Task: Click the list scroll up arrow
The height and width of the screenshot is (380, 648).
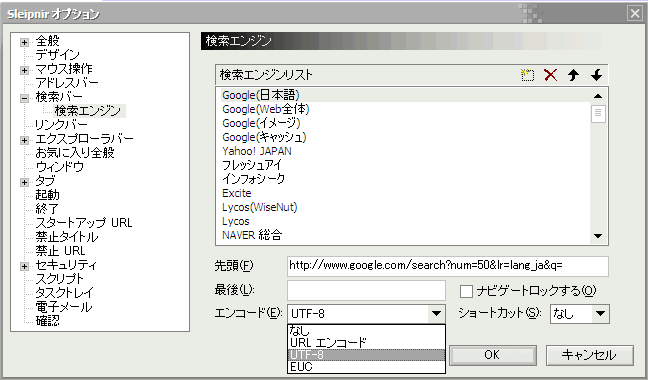Action: (598, 96)
